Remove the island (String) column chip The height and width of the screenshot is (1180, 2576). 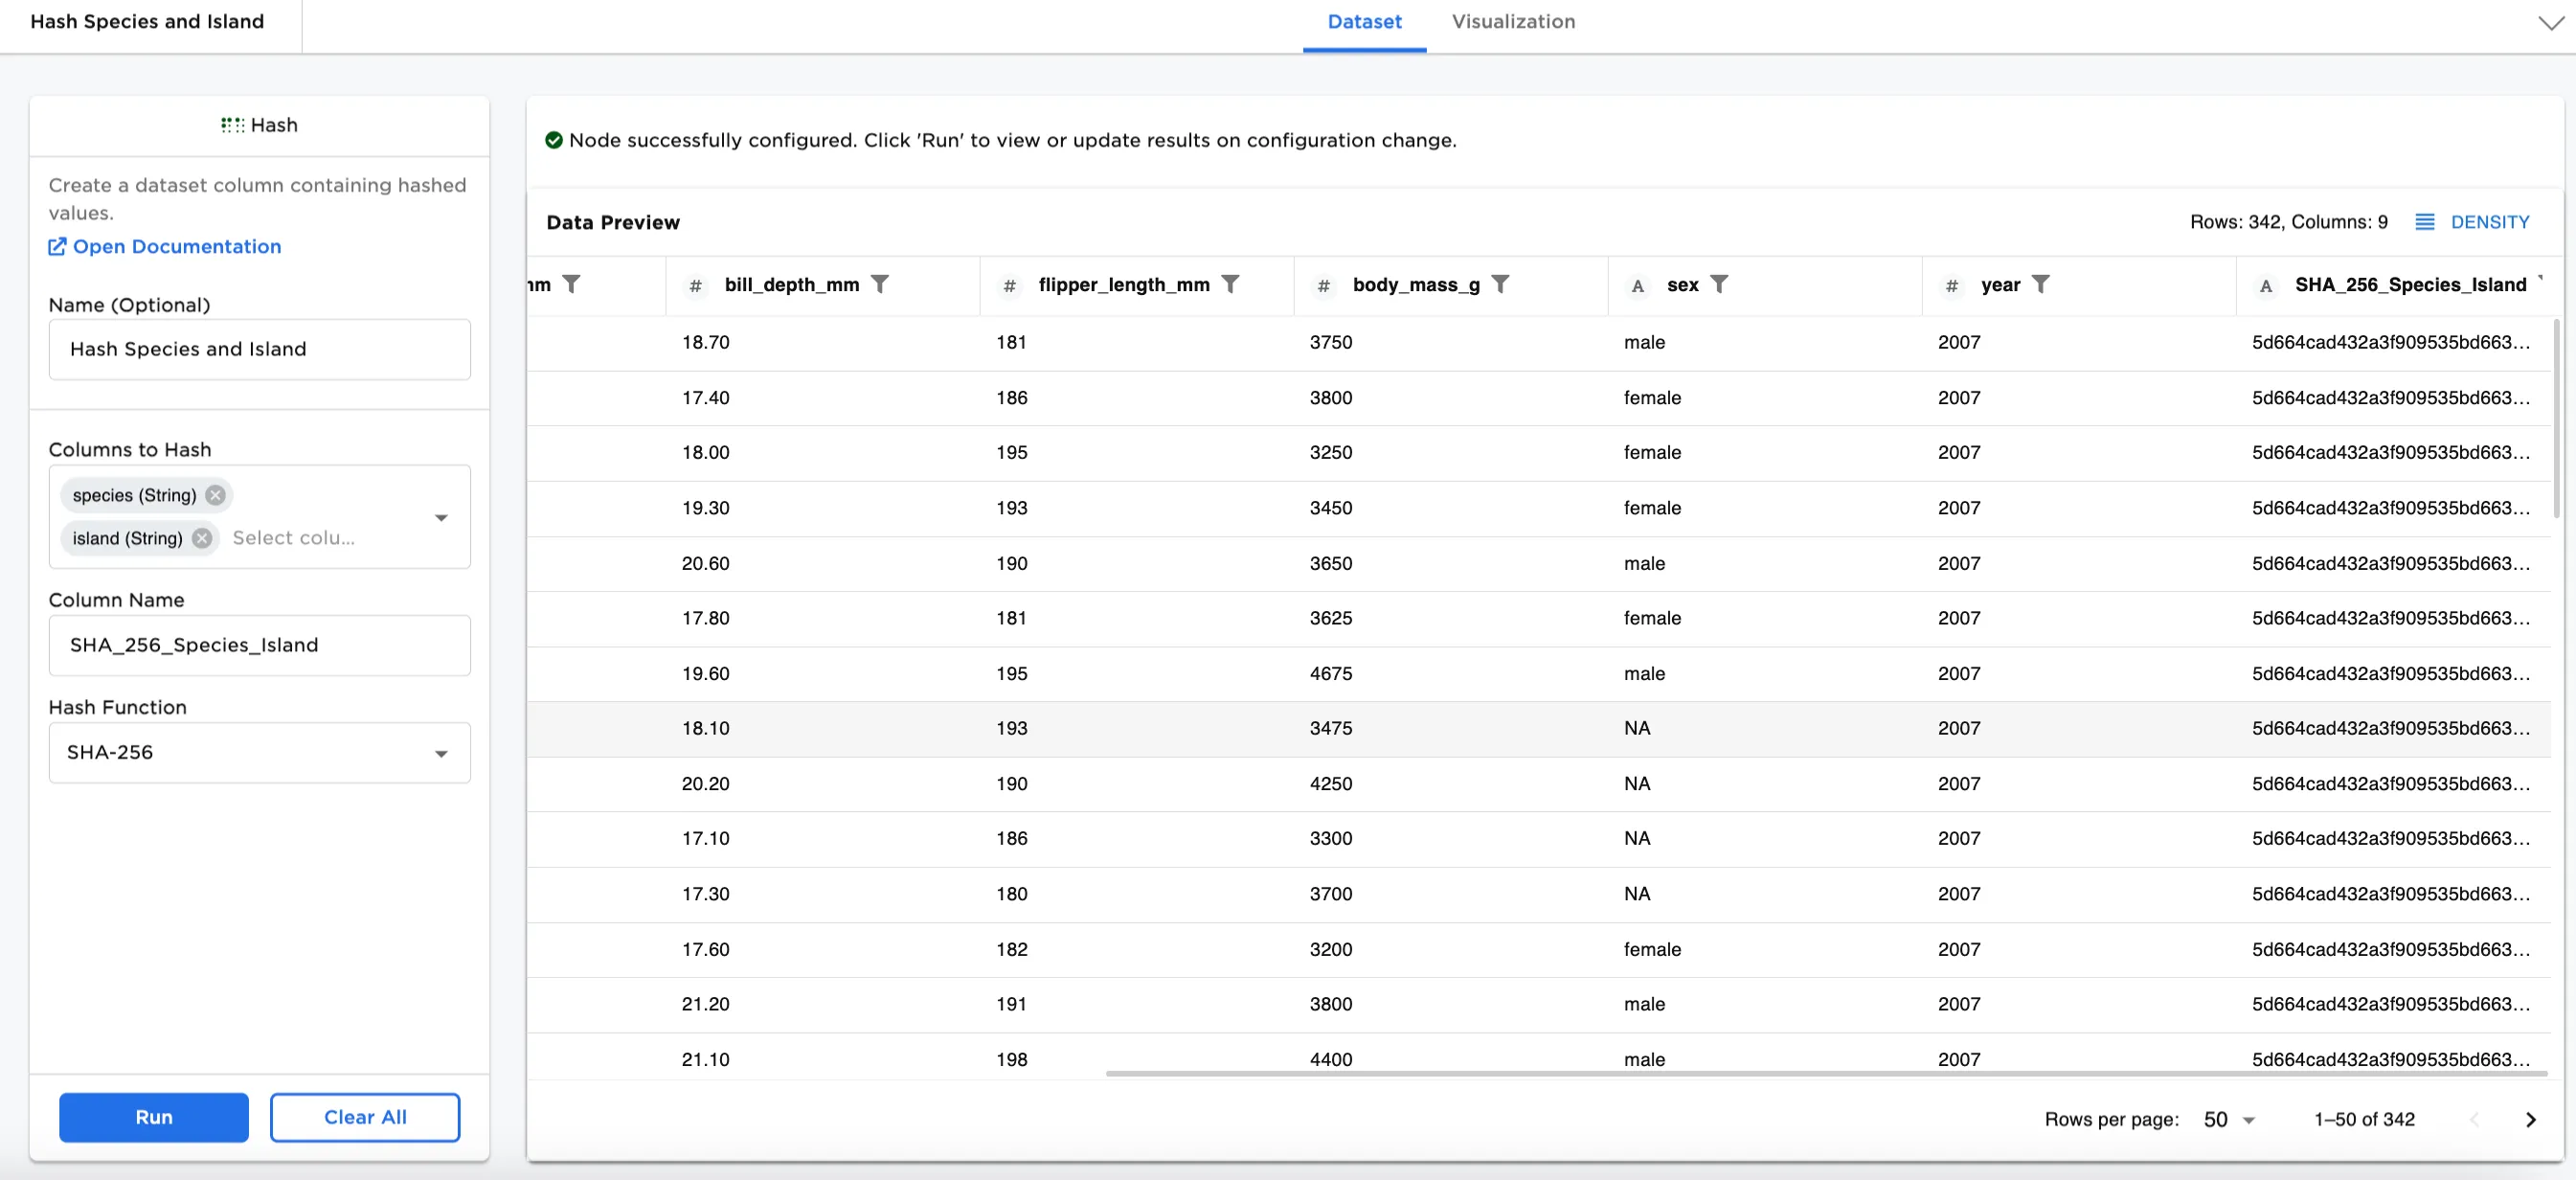click(x=201, y=538)
